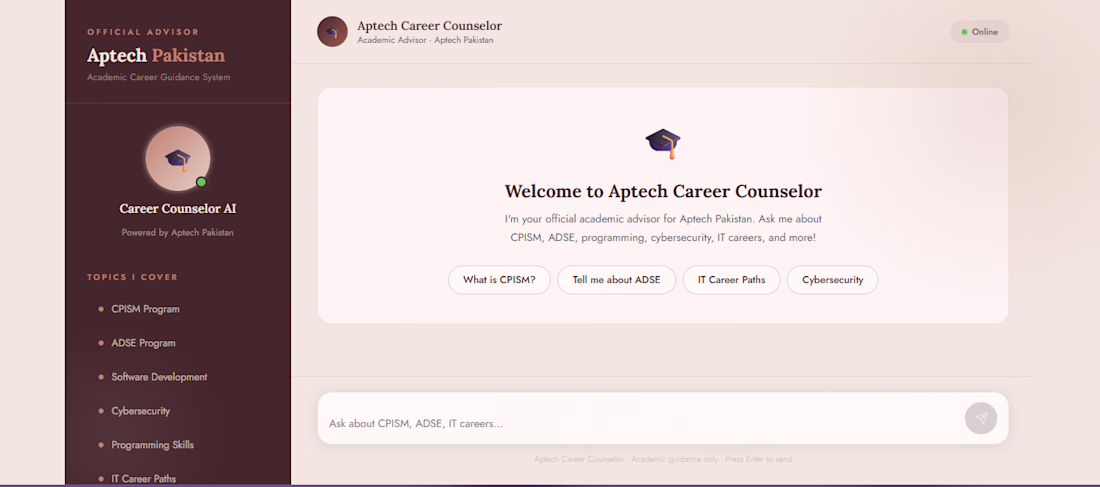The image size is (1100, 487).
Task: Click the footer "Academic guidance only" note
Action: click(674, 459)
